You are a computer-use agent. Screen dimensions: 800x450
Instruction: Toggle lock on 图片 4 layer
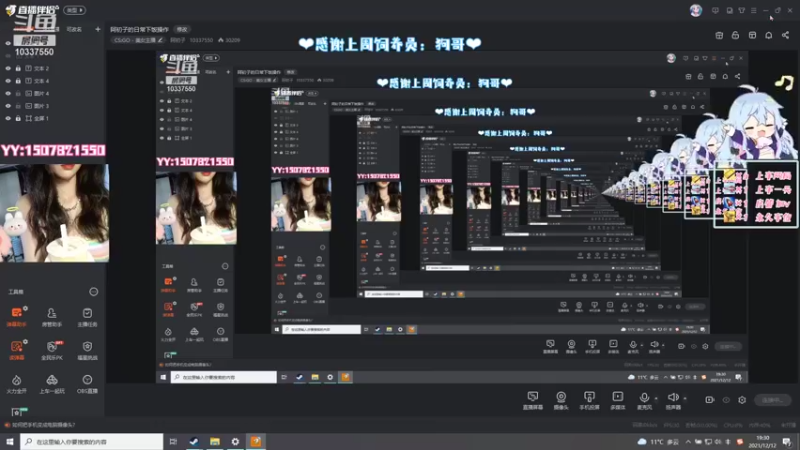[x=18, y=93]
